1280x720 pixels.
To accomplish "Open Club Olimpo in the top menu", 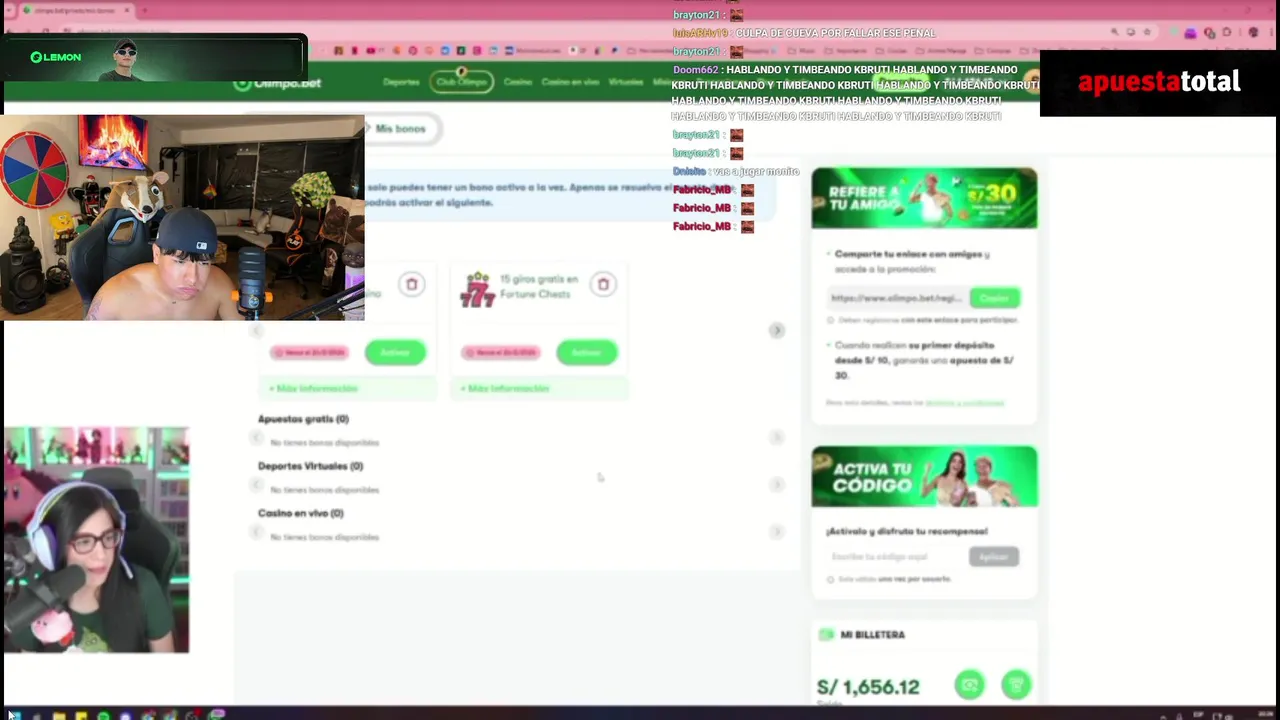I will pyautogui.click(x=462, y=82).
